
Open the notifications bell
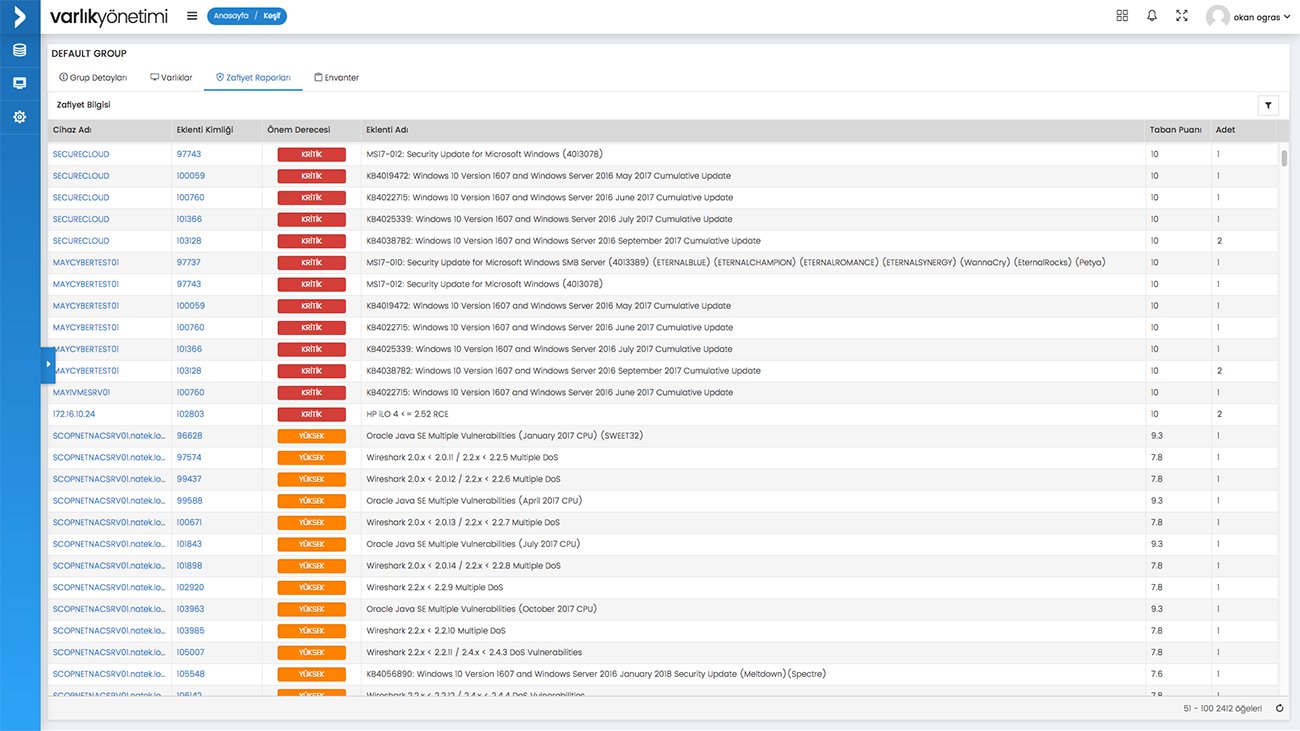[x=1152, y=16]
